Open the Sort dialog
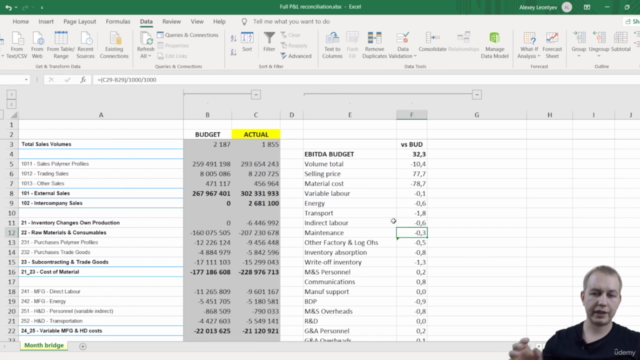Screen dimensions: 640x360 [x=247, y=42]
